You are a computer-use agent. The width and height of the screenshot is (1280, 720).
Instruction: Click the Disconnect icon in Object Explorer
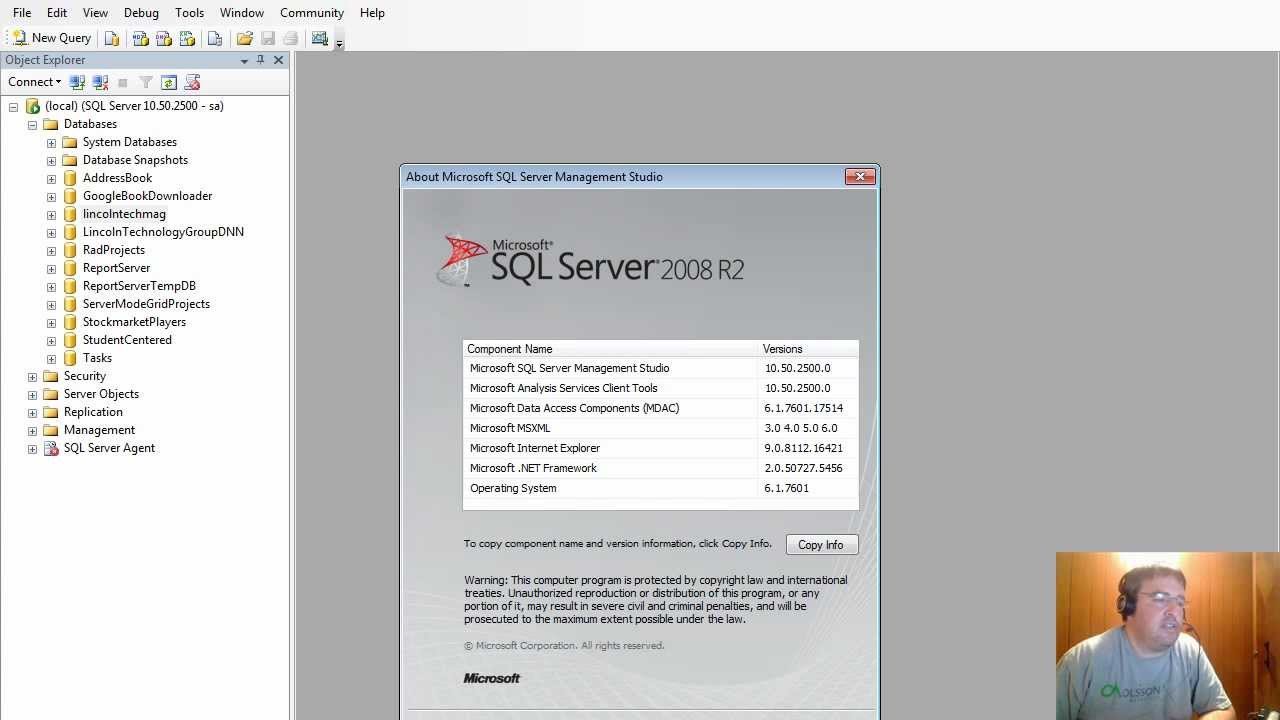(100, 82)
